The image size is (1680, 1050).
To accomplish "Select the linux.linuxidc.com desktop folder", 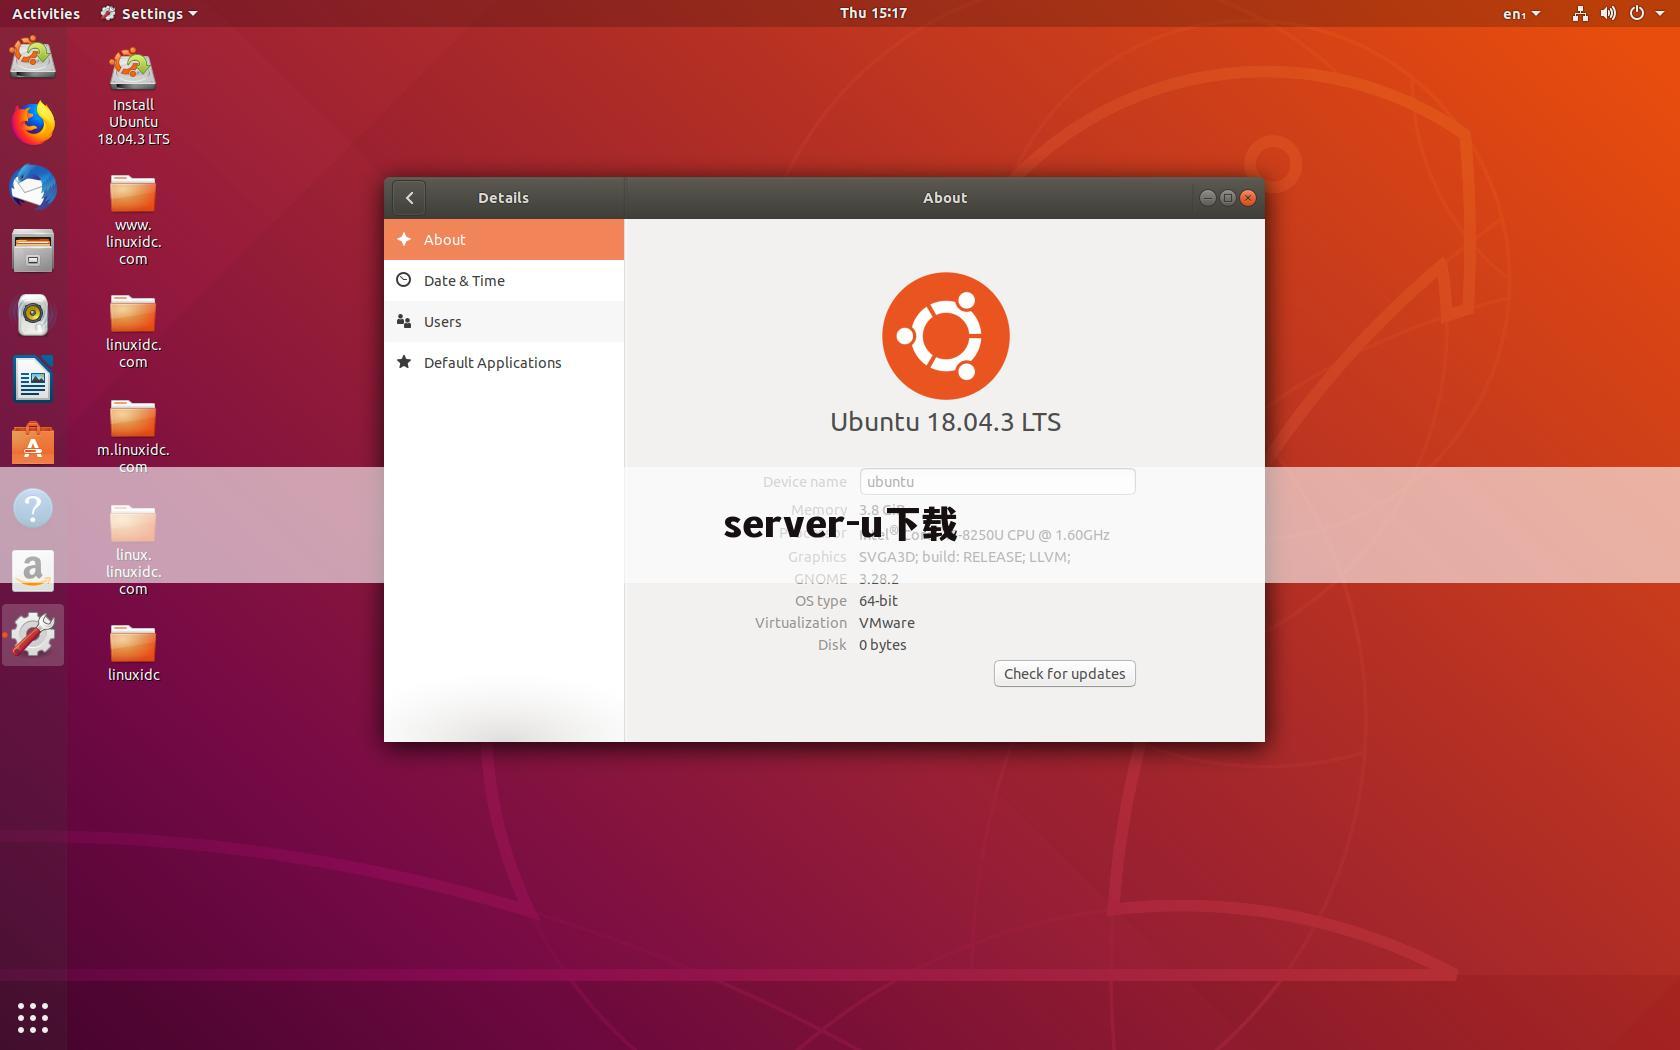I will (x=133, y=550).
